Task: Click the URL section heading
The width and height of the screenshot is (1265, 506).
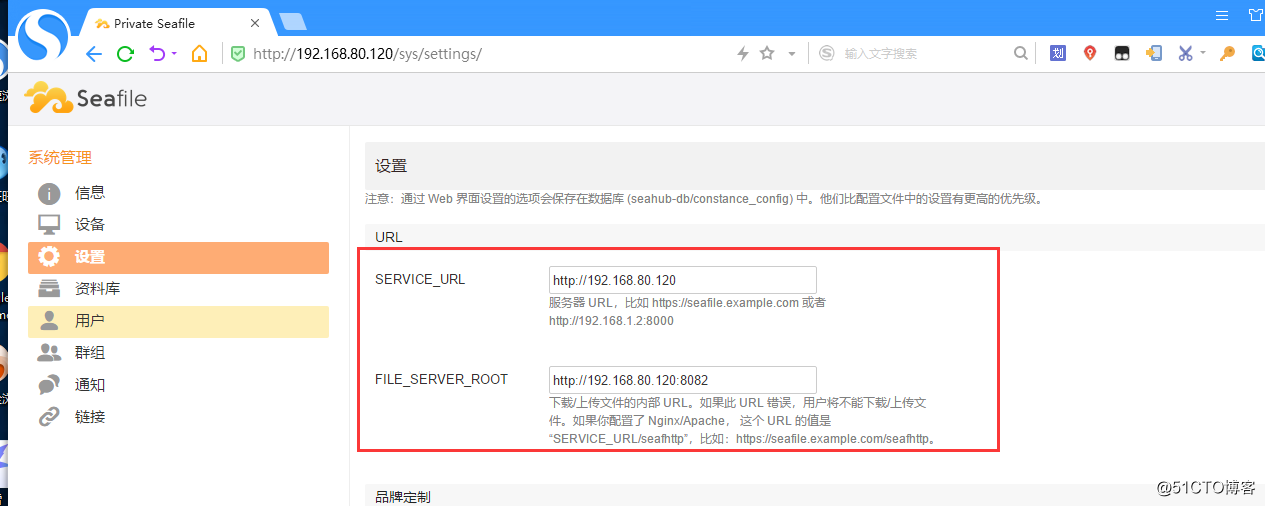Action: click(x=388, y=237)
